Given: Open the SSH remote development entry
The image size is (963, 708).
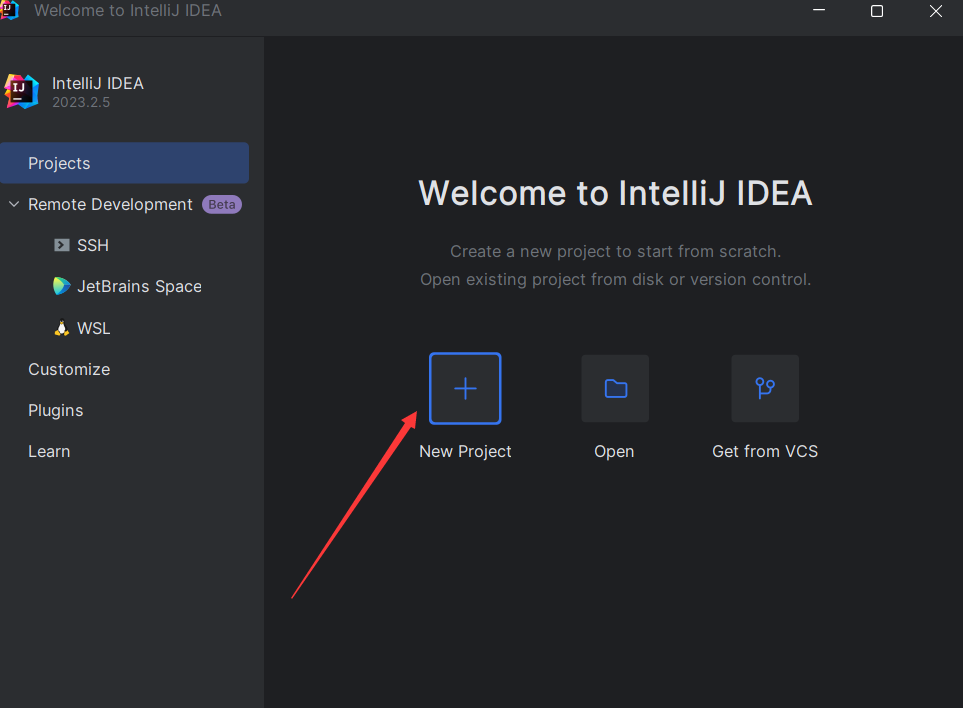Looking at the screenshot, I should tap(93, 246).
